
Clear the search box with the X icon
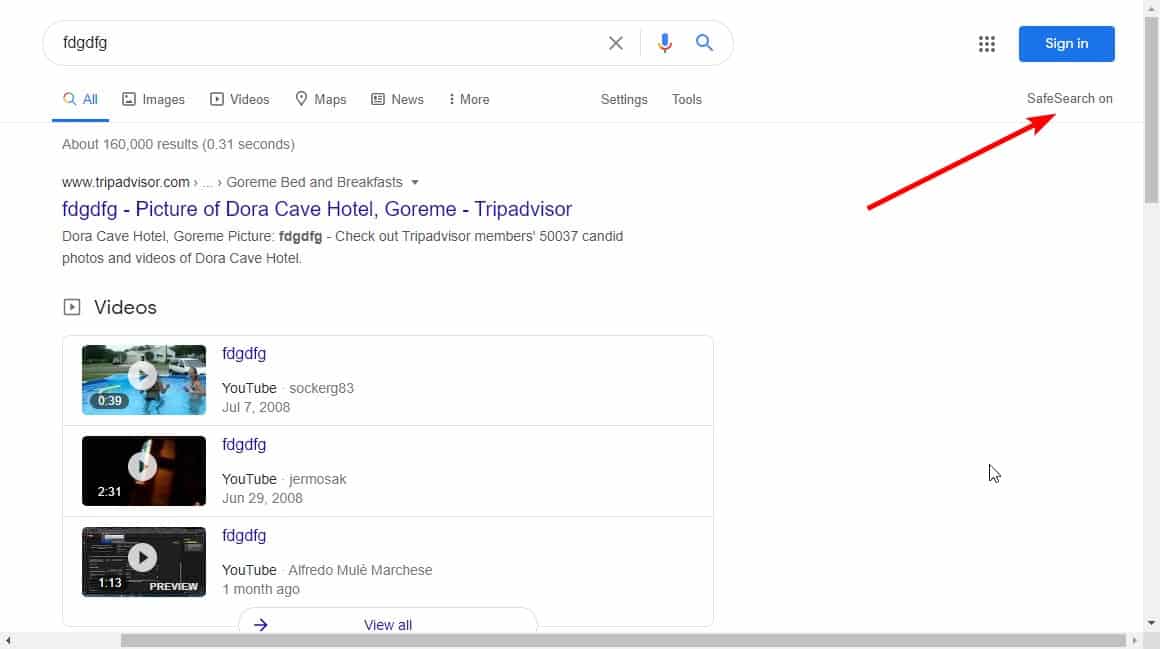[x=616, y=43]
